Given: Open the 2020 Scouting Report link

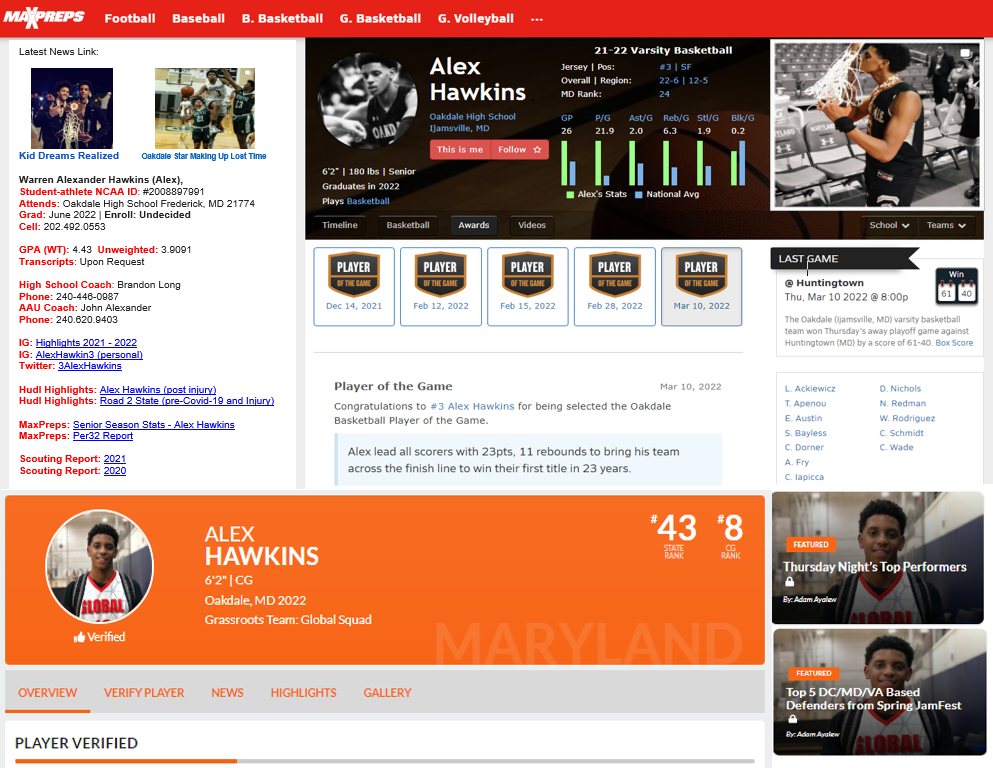Looking at the screenshot, I should click(x=115, y=470).
